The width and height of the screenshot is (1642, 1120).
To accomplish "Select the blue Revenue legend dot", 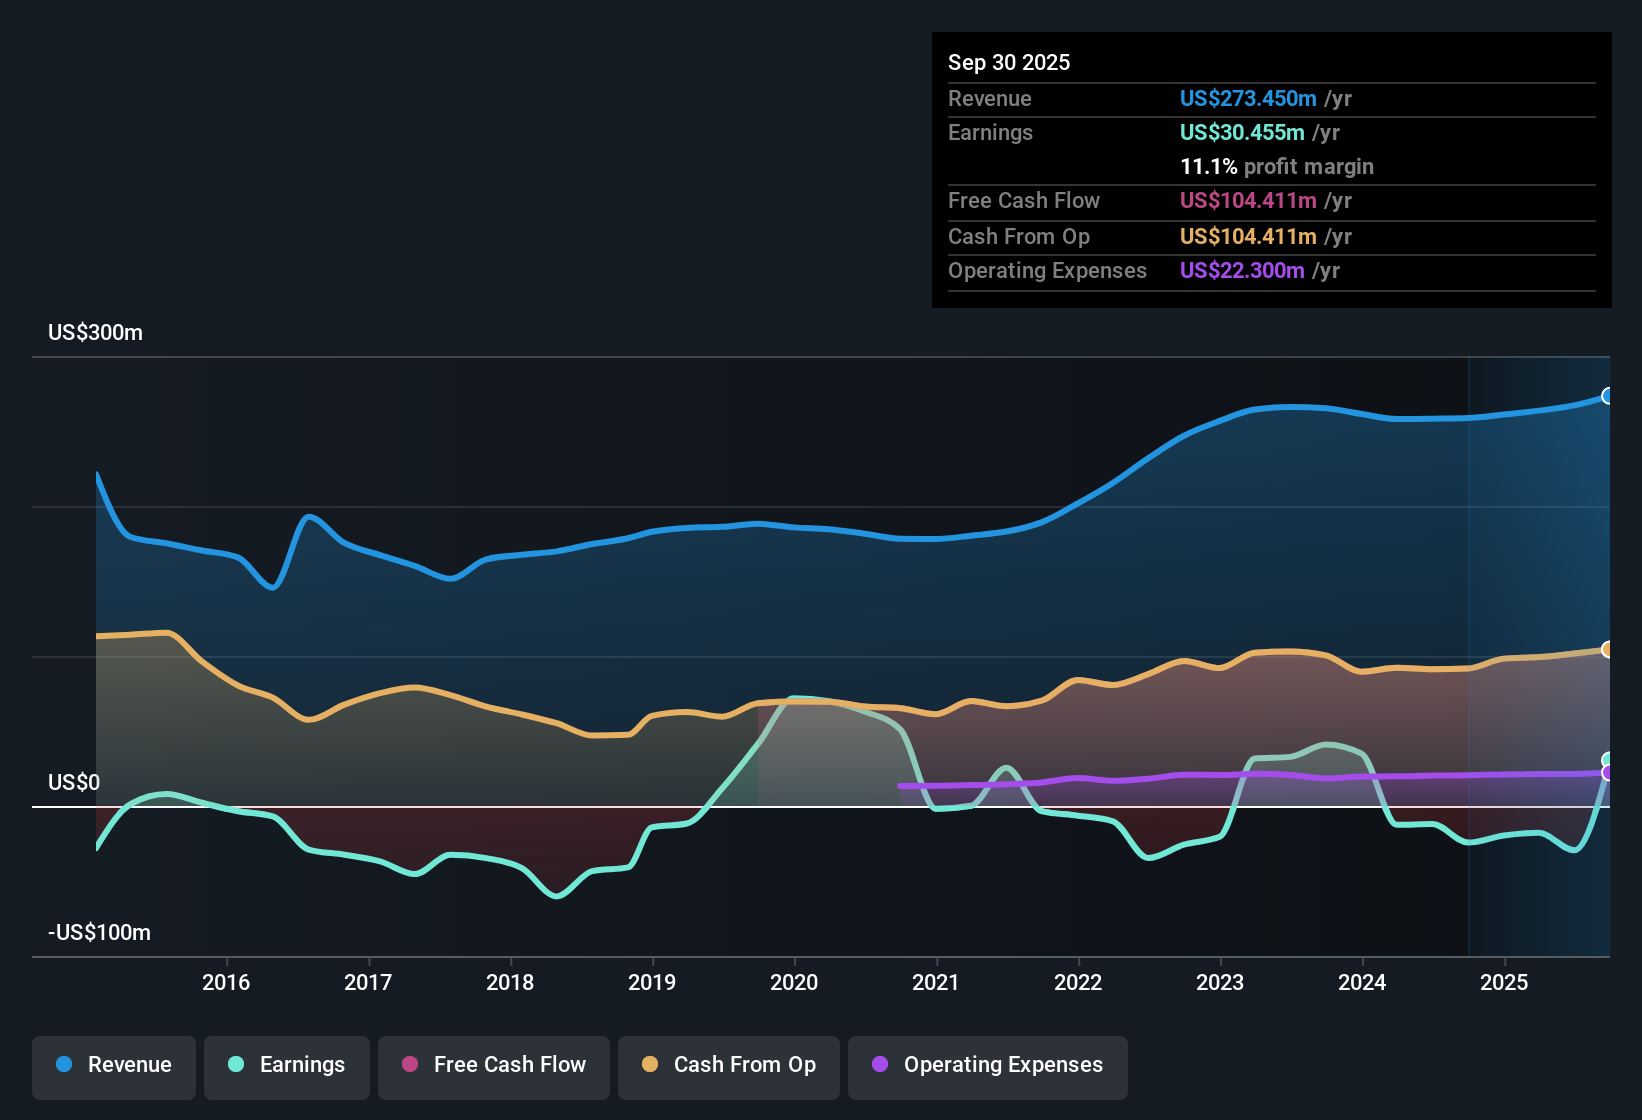I will click(x=63, y=1065).
